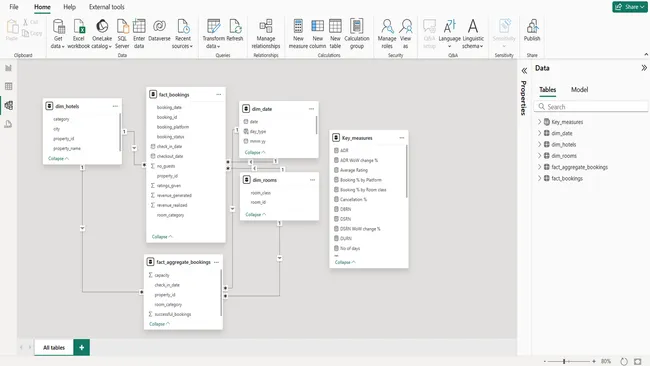650x366 pixels.
Task: Collapse the dim_date table card
Action: pos(255,152)
